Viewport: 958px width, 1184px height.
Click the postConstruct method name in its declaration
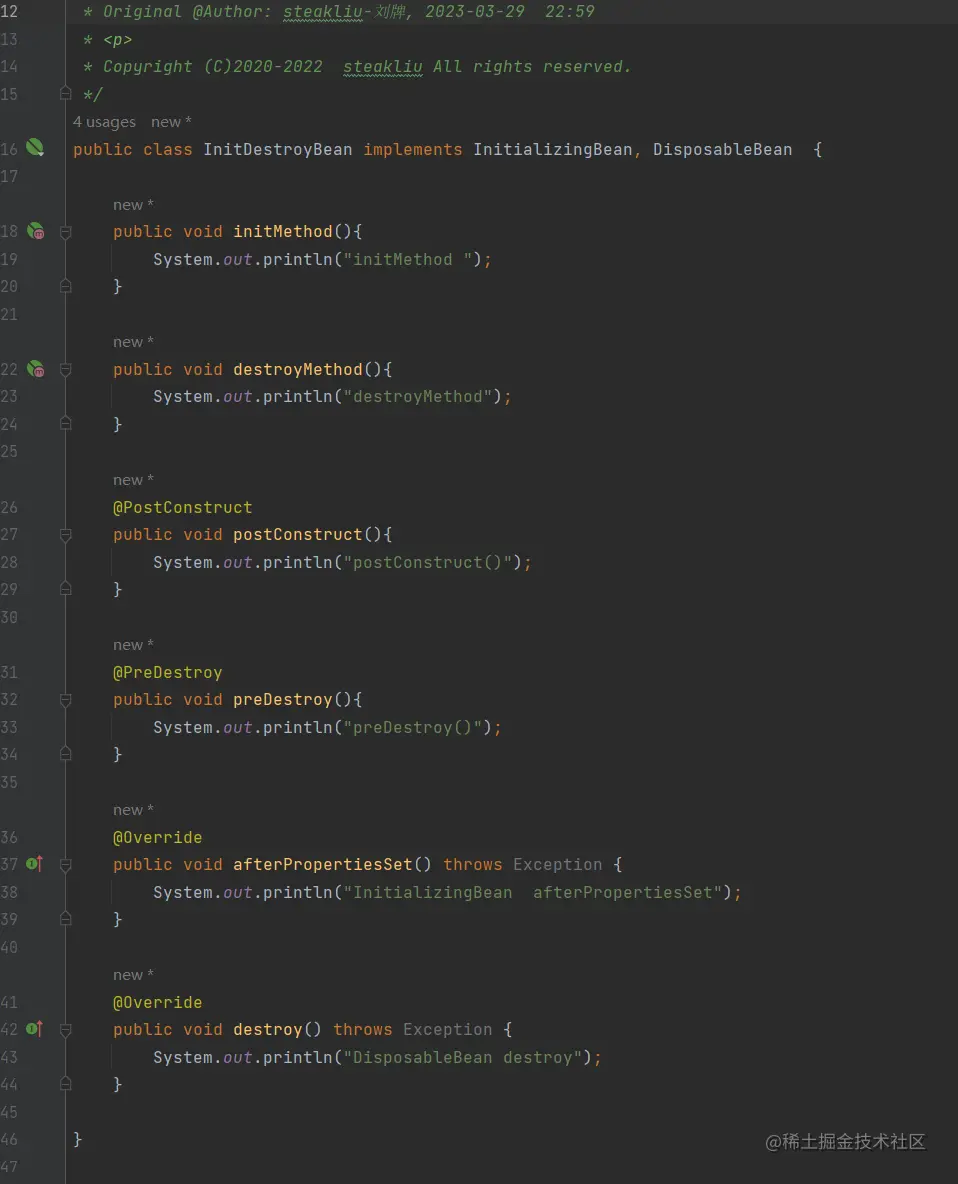pyautogui.click(x=298, y=535)
